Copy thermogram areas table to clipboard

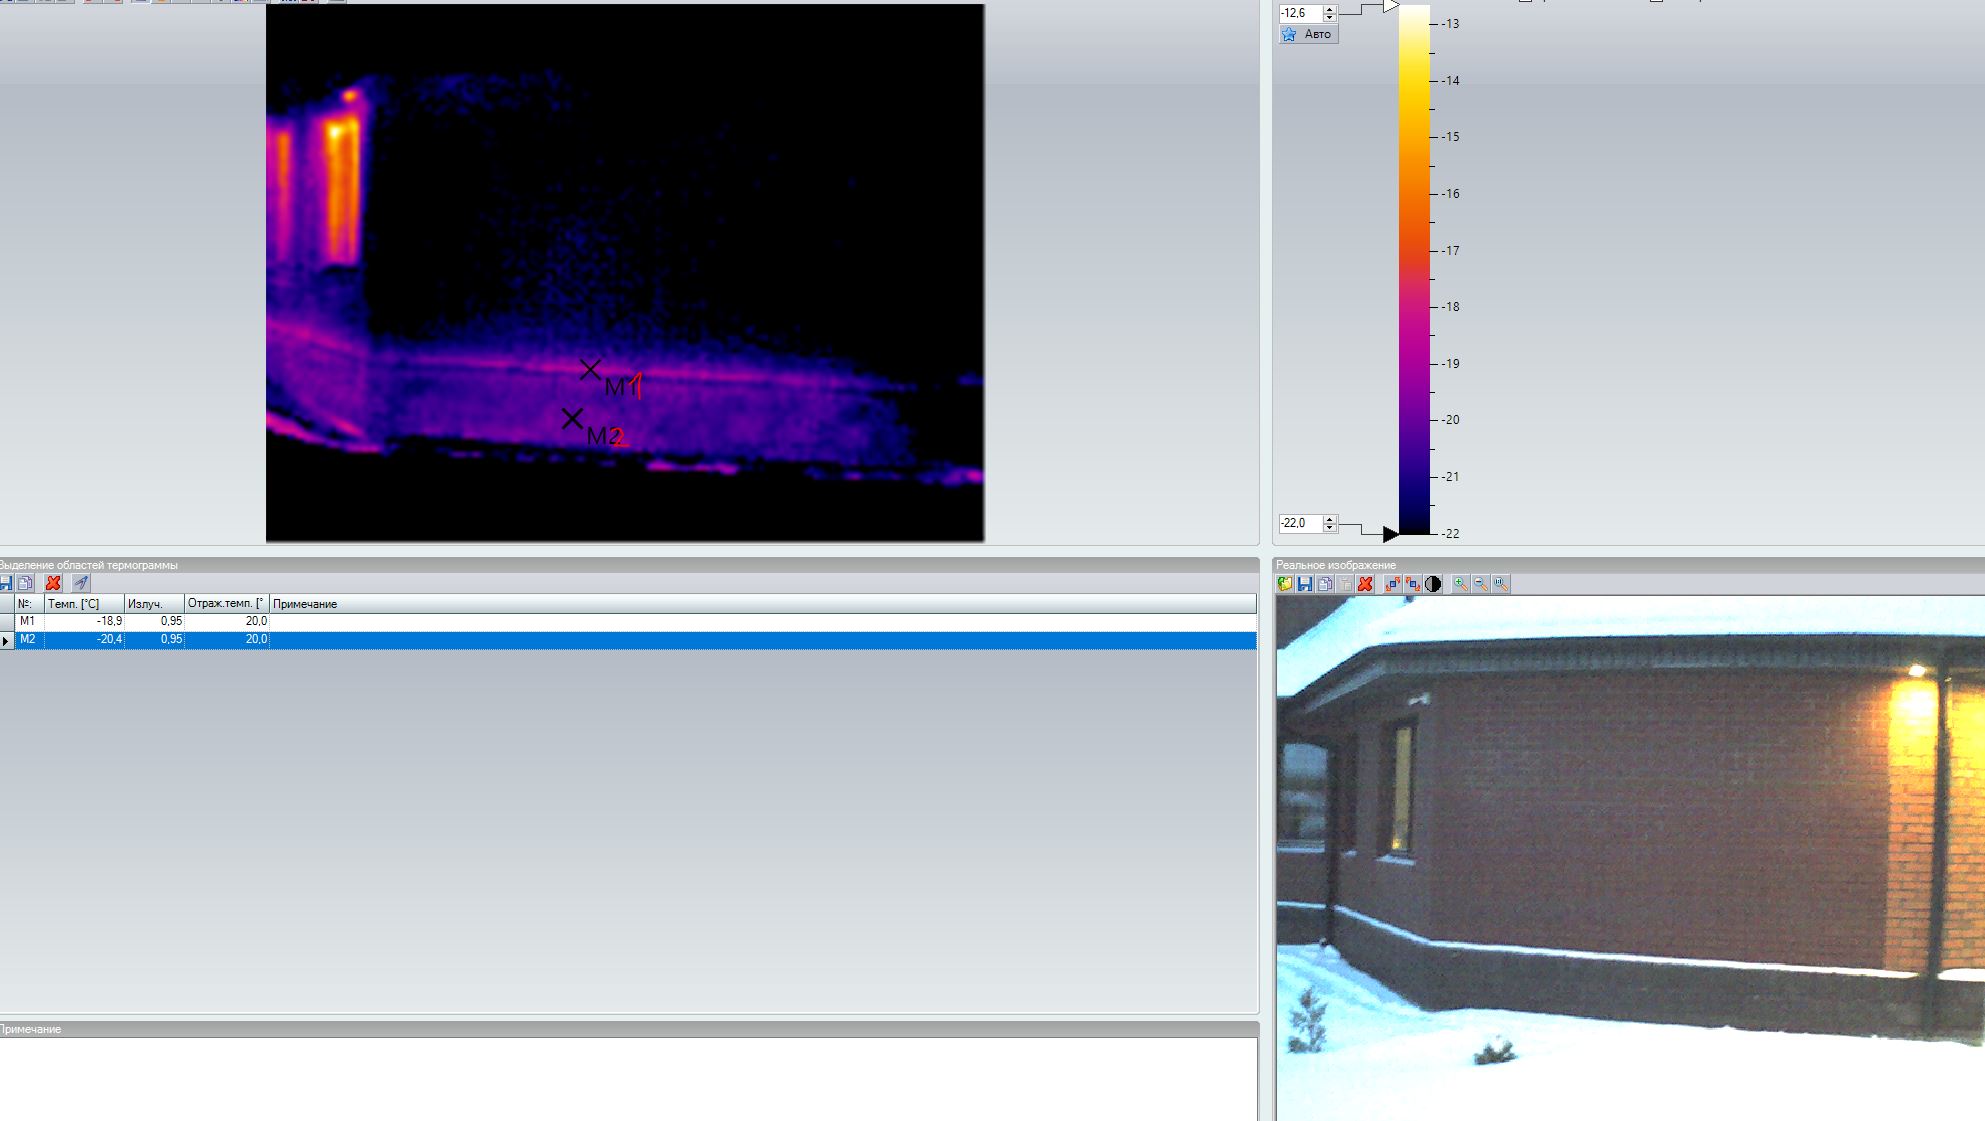point(26,583)
